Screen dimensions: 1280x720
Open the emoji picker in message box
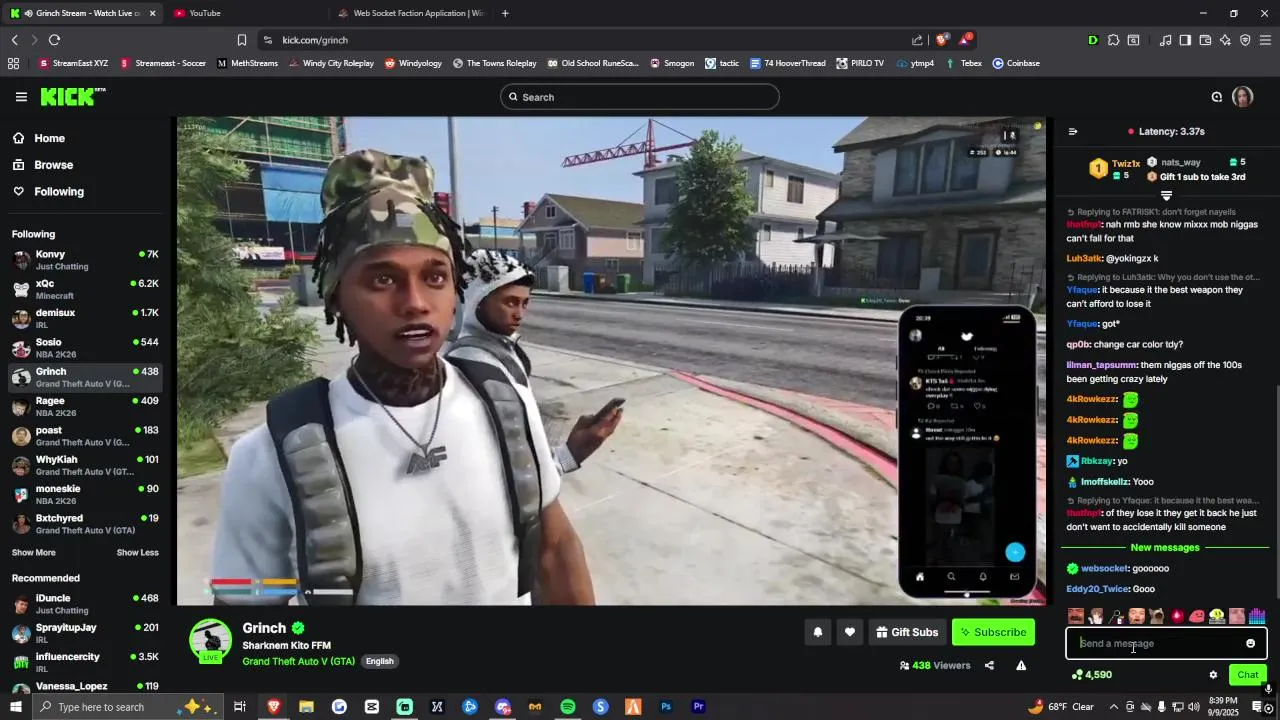tap(1250, 644)
